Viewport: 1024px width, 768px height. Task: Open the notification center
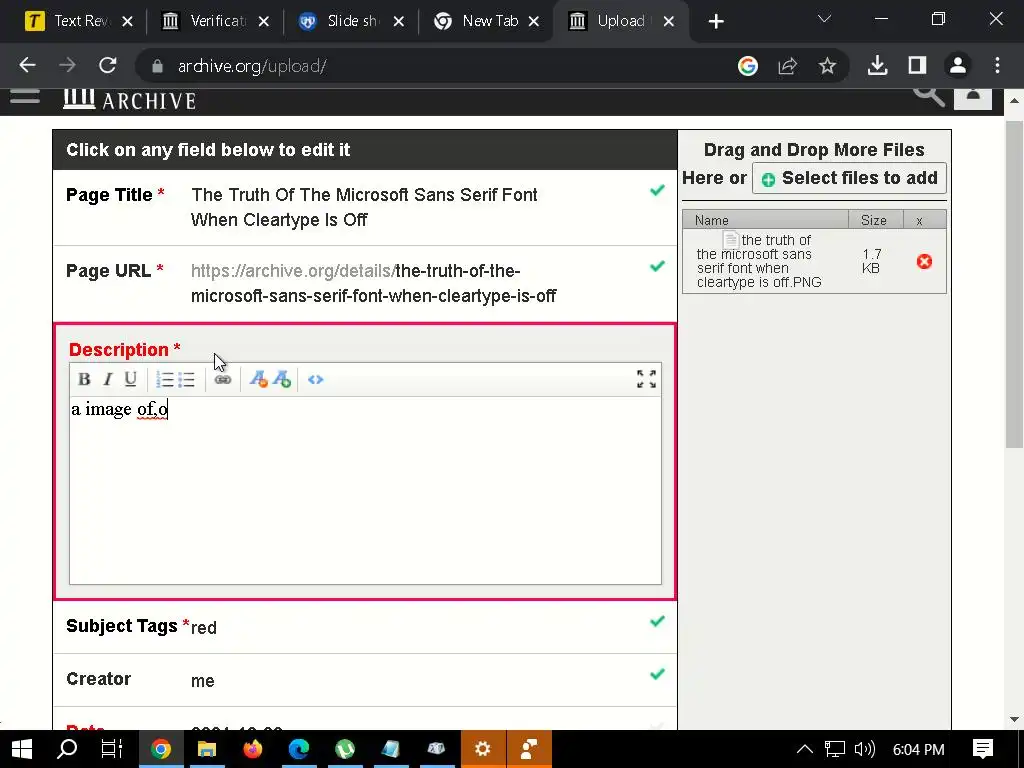click(x=983, y=749)
